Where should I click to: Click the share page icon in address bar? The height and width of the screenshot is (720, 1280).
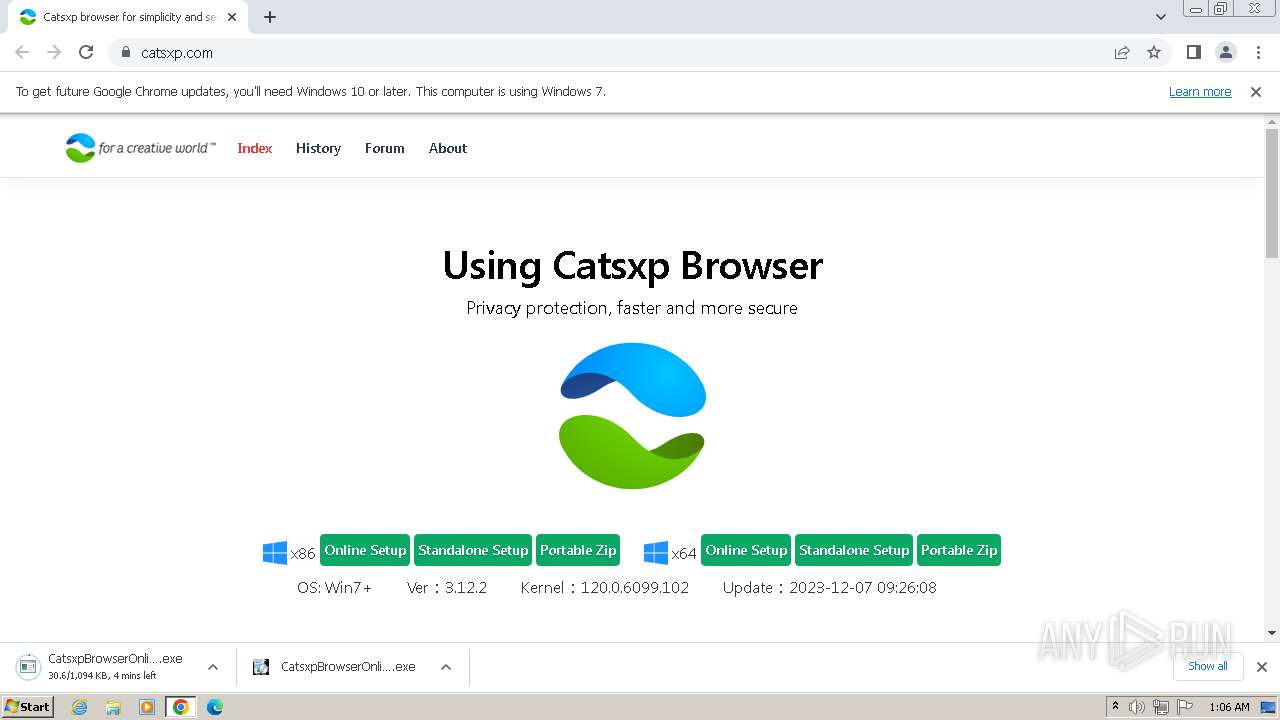pyautogui.click(x=1122, y=53)
